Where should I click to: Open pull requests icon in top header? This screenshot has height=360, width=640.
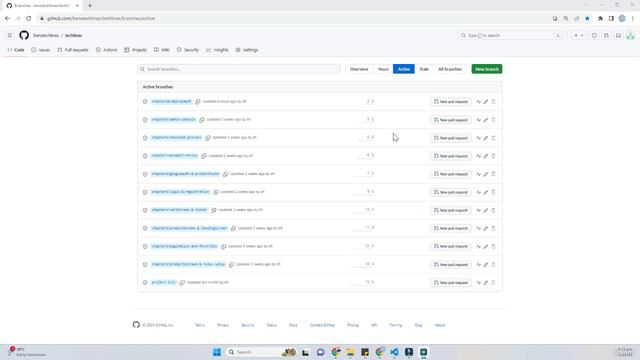606,36
